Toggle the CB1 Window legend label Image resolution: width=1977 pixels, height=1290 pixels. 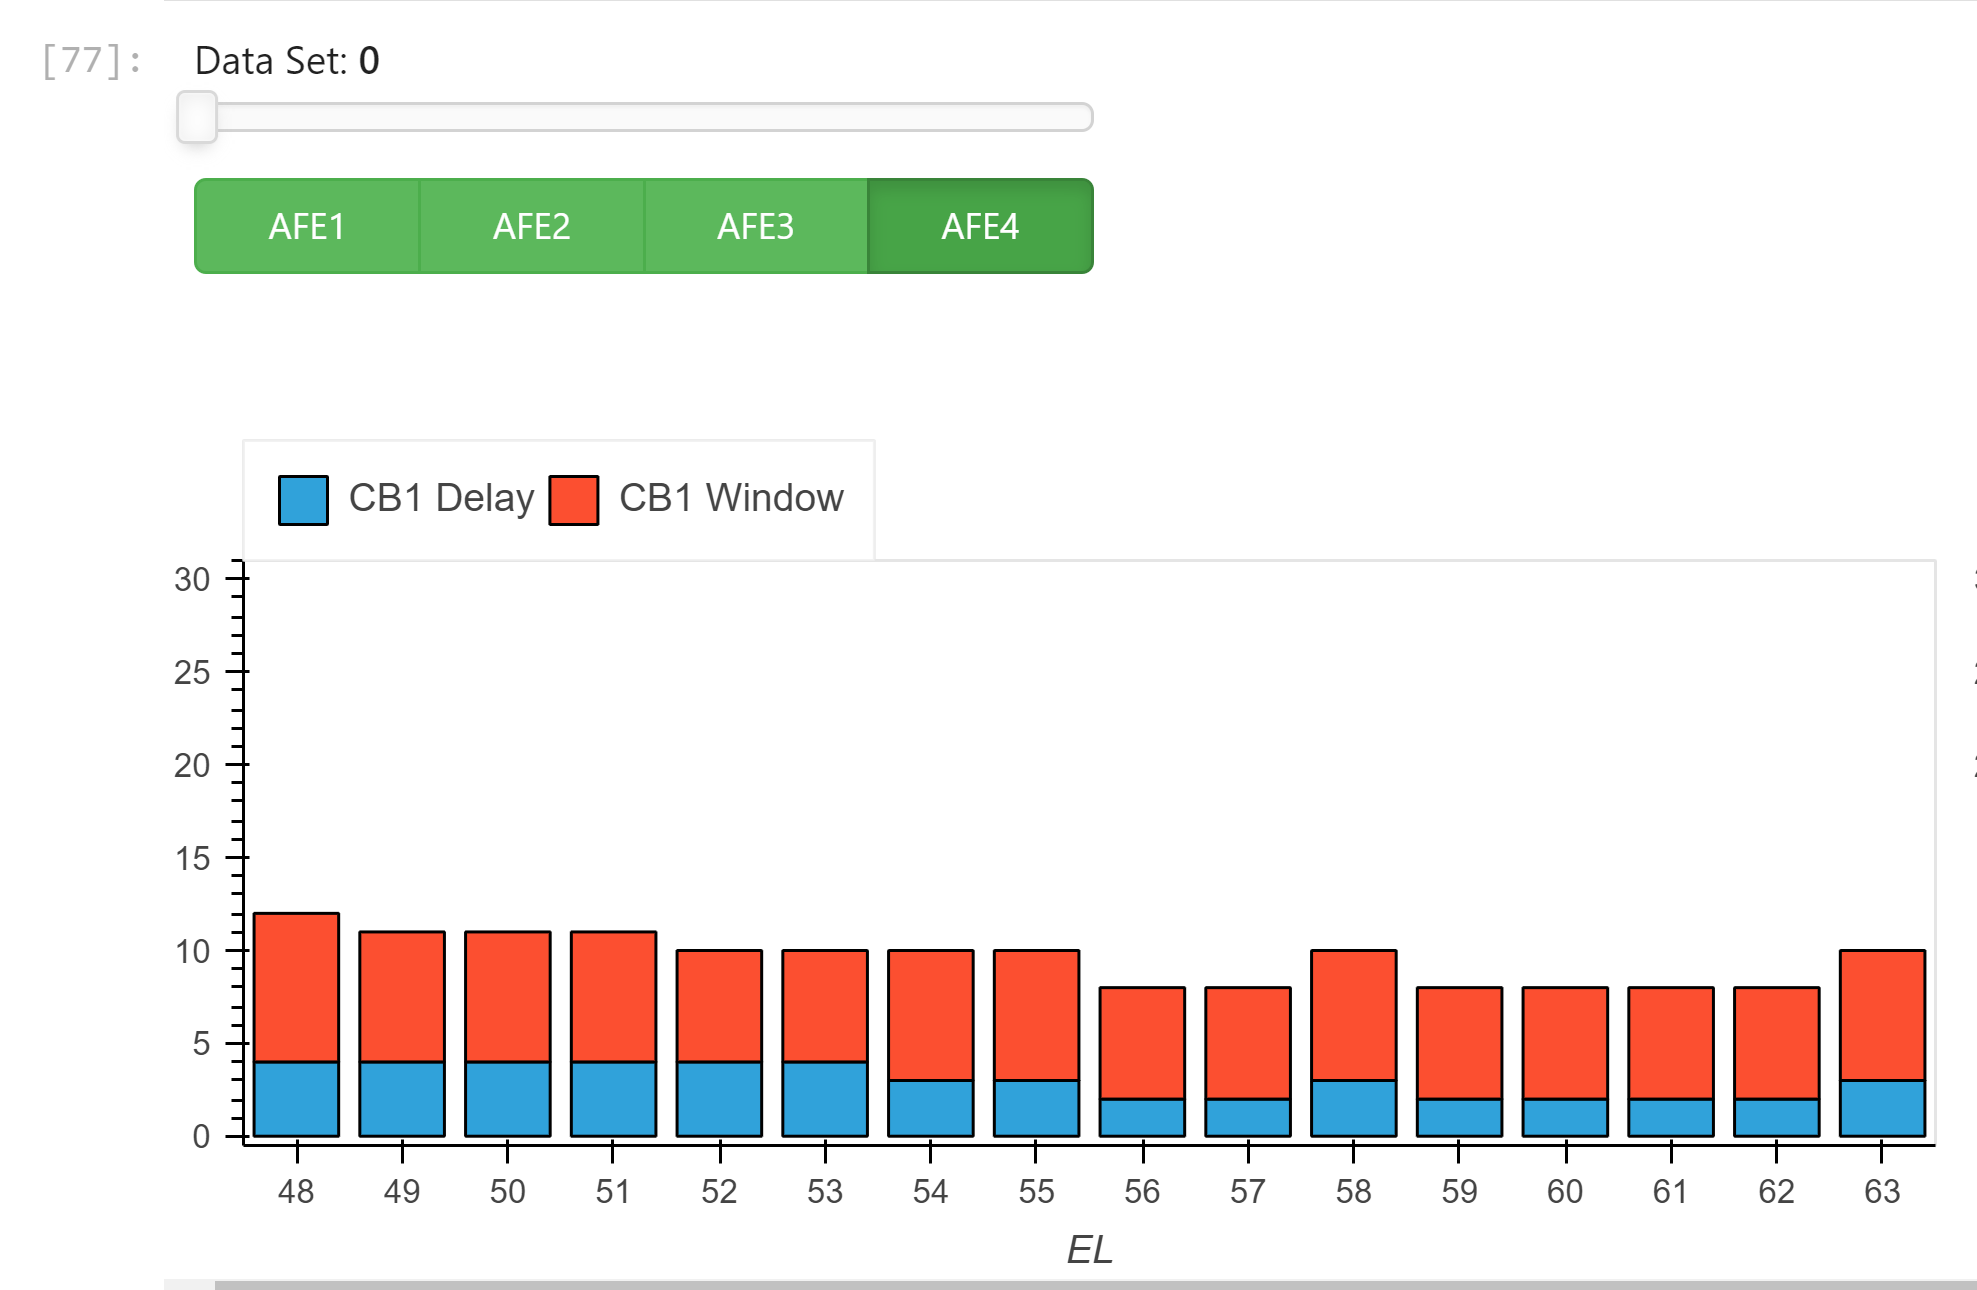pos(731,498)
